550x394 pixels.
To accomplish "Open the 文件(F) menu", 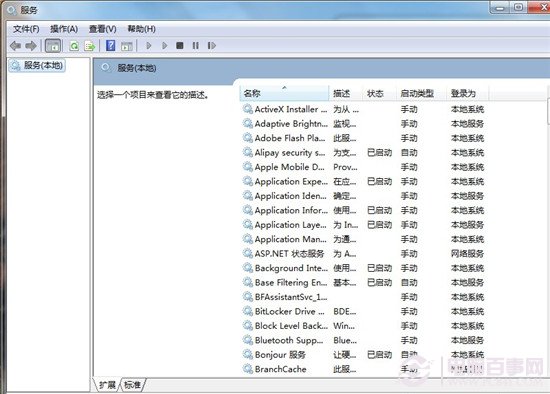I will point(26,29).
